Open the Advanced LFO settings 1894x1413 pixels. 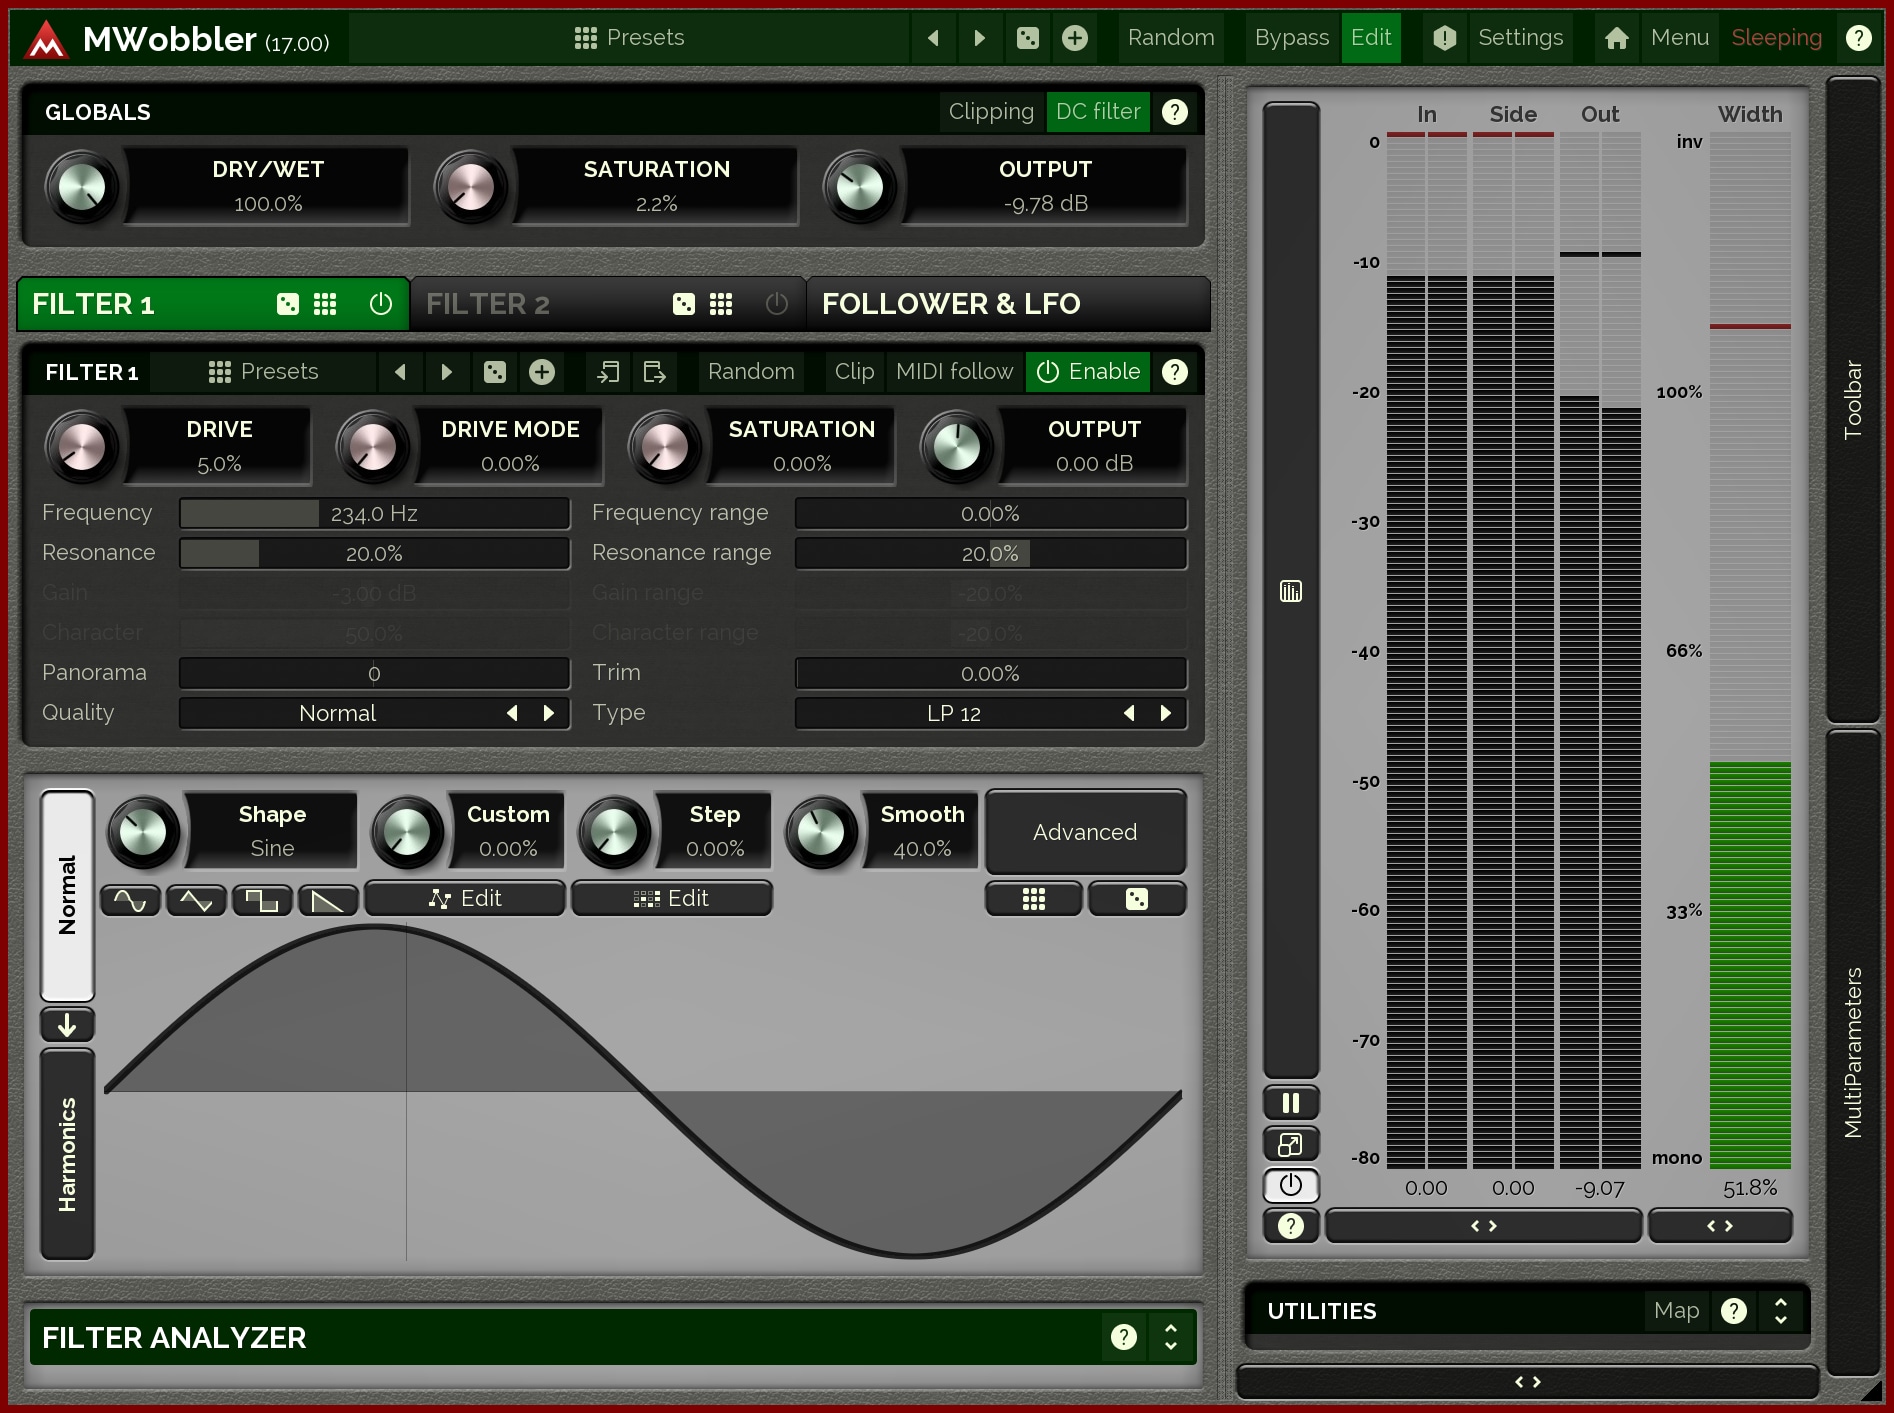point(1085,832)
